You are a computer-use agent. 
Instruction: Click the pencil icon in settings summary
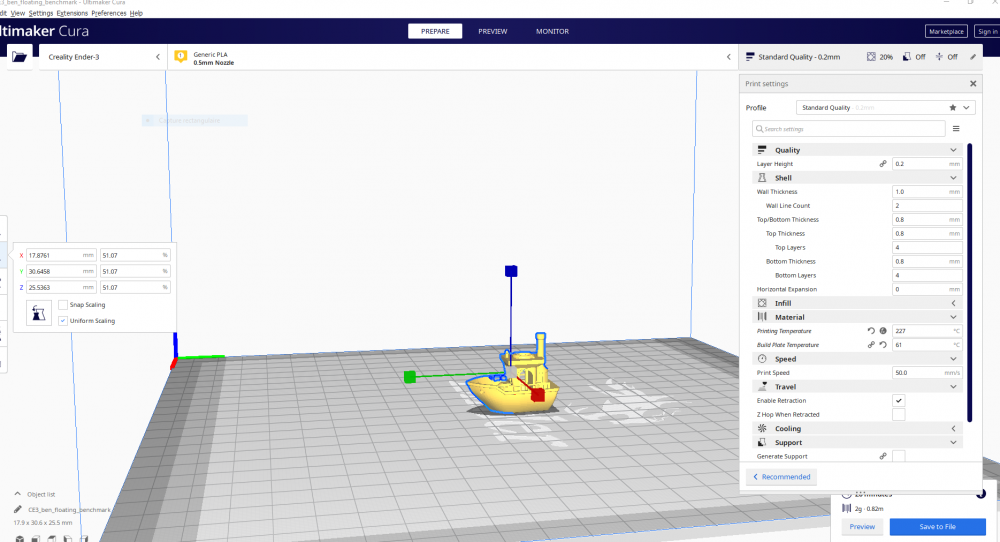(973, 57)
